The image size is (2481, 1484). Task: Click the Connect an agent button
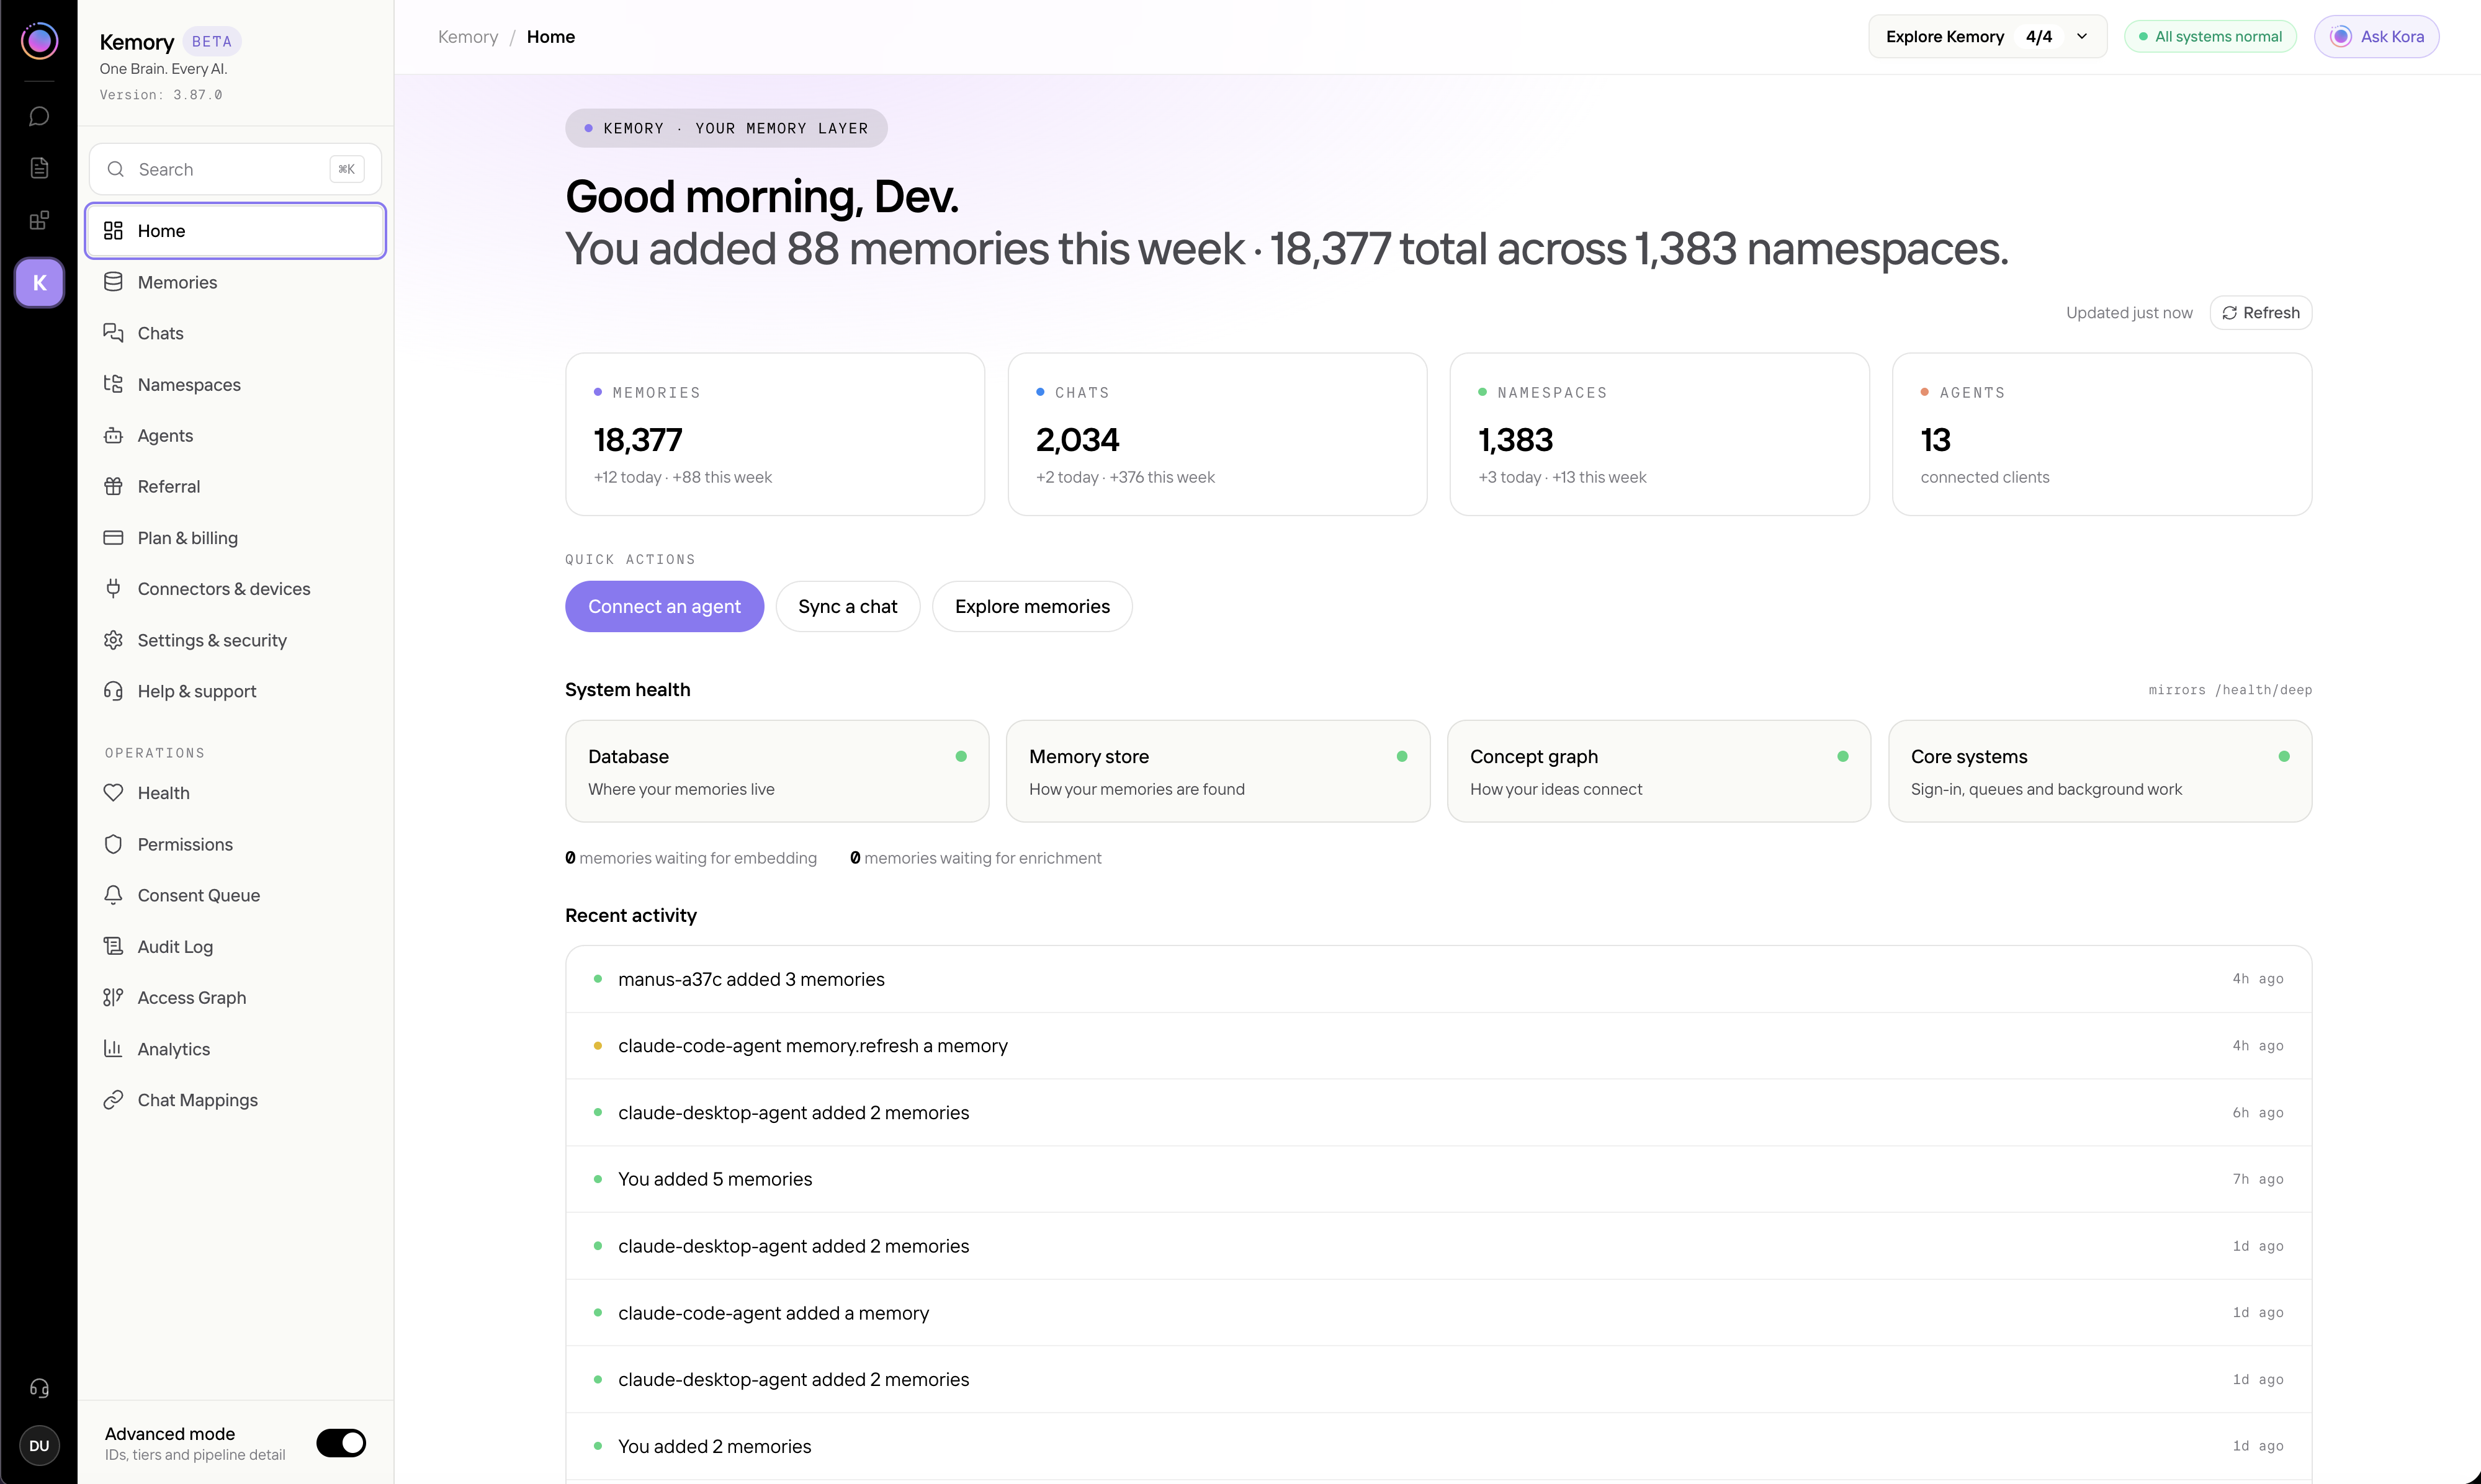664,606
